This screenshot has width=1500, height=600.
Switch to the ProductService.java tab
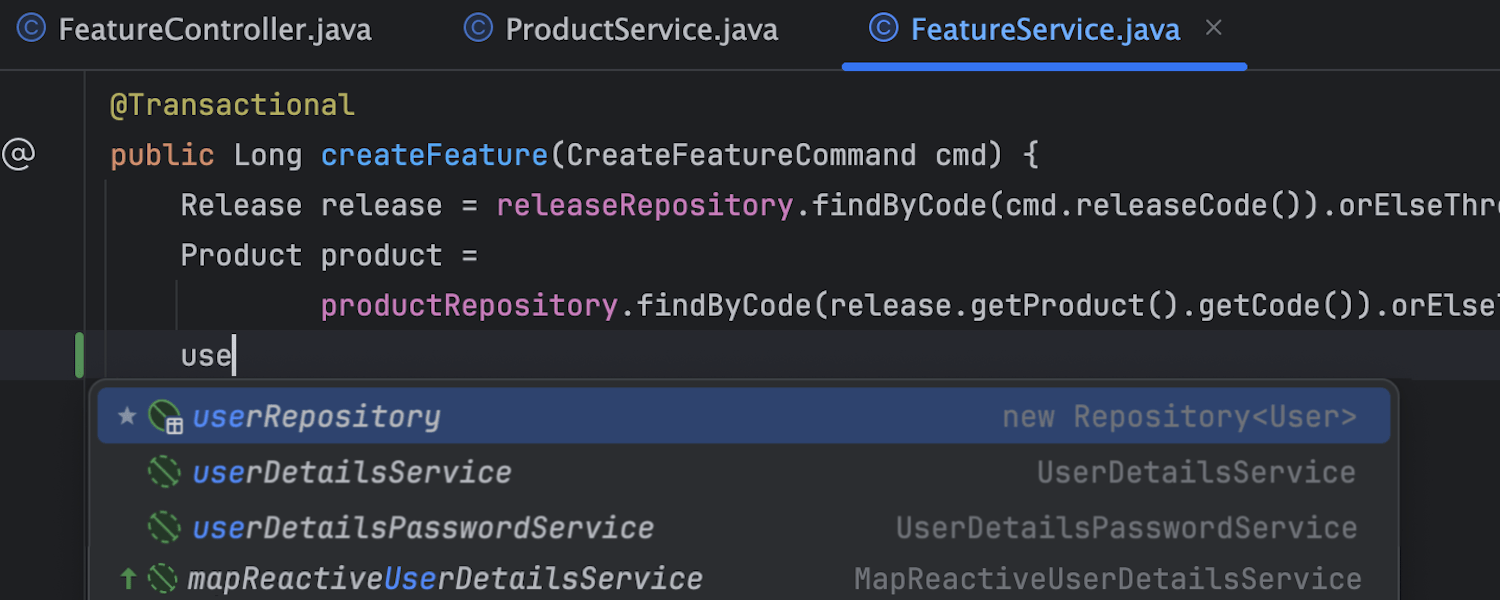click(x=640, y=29)
